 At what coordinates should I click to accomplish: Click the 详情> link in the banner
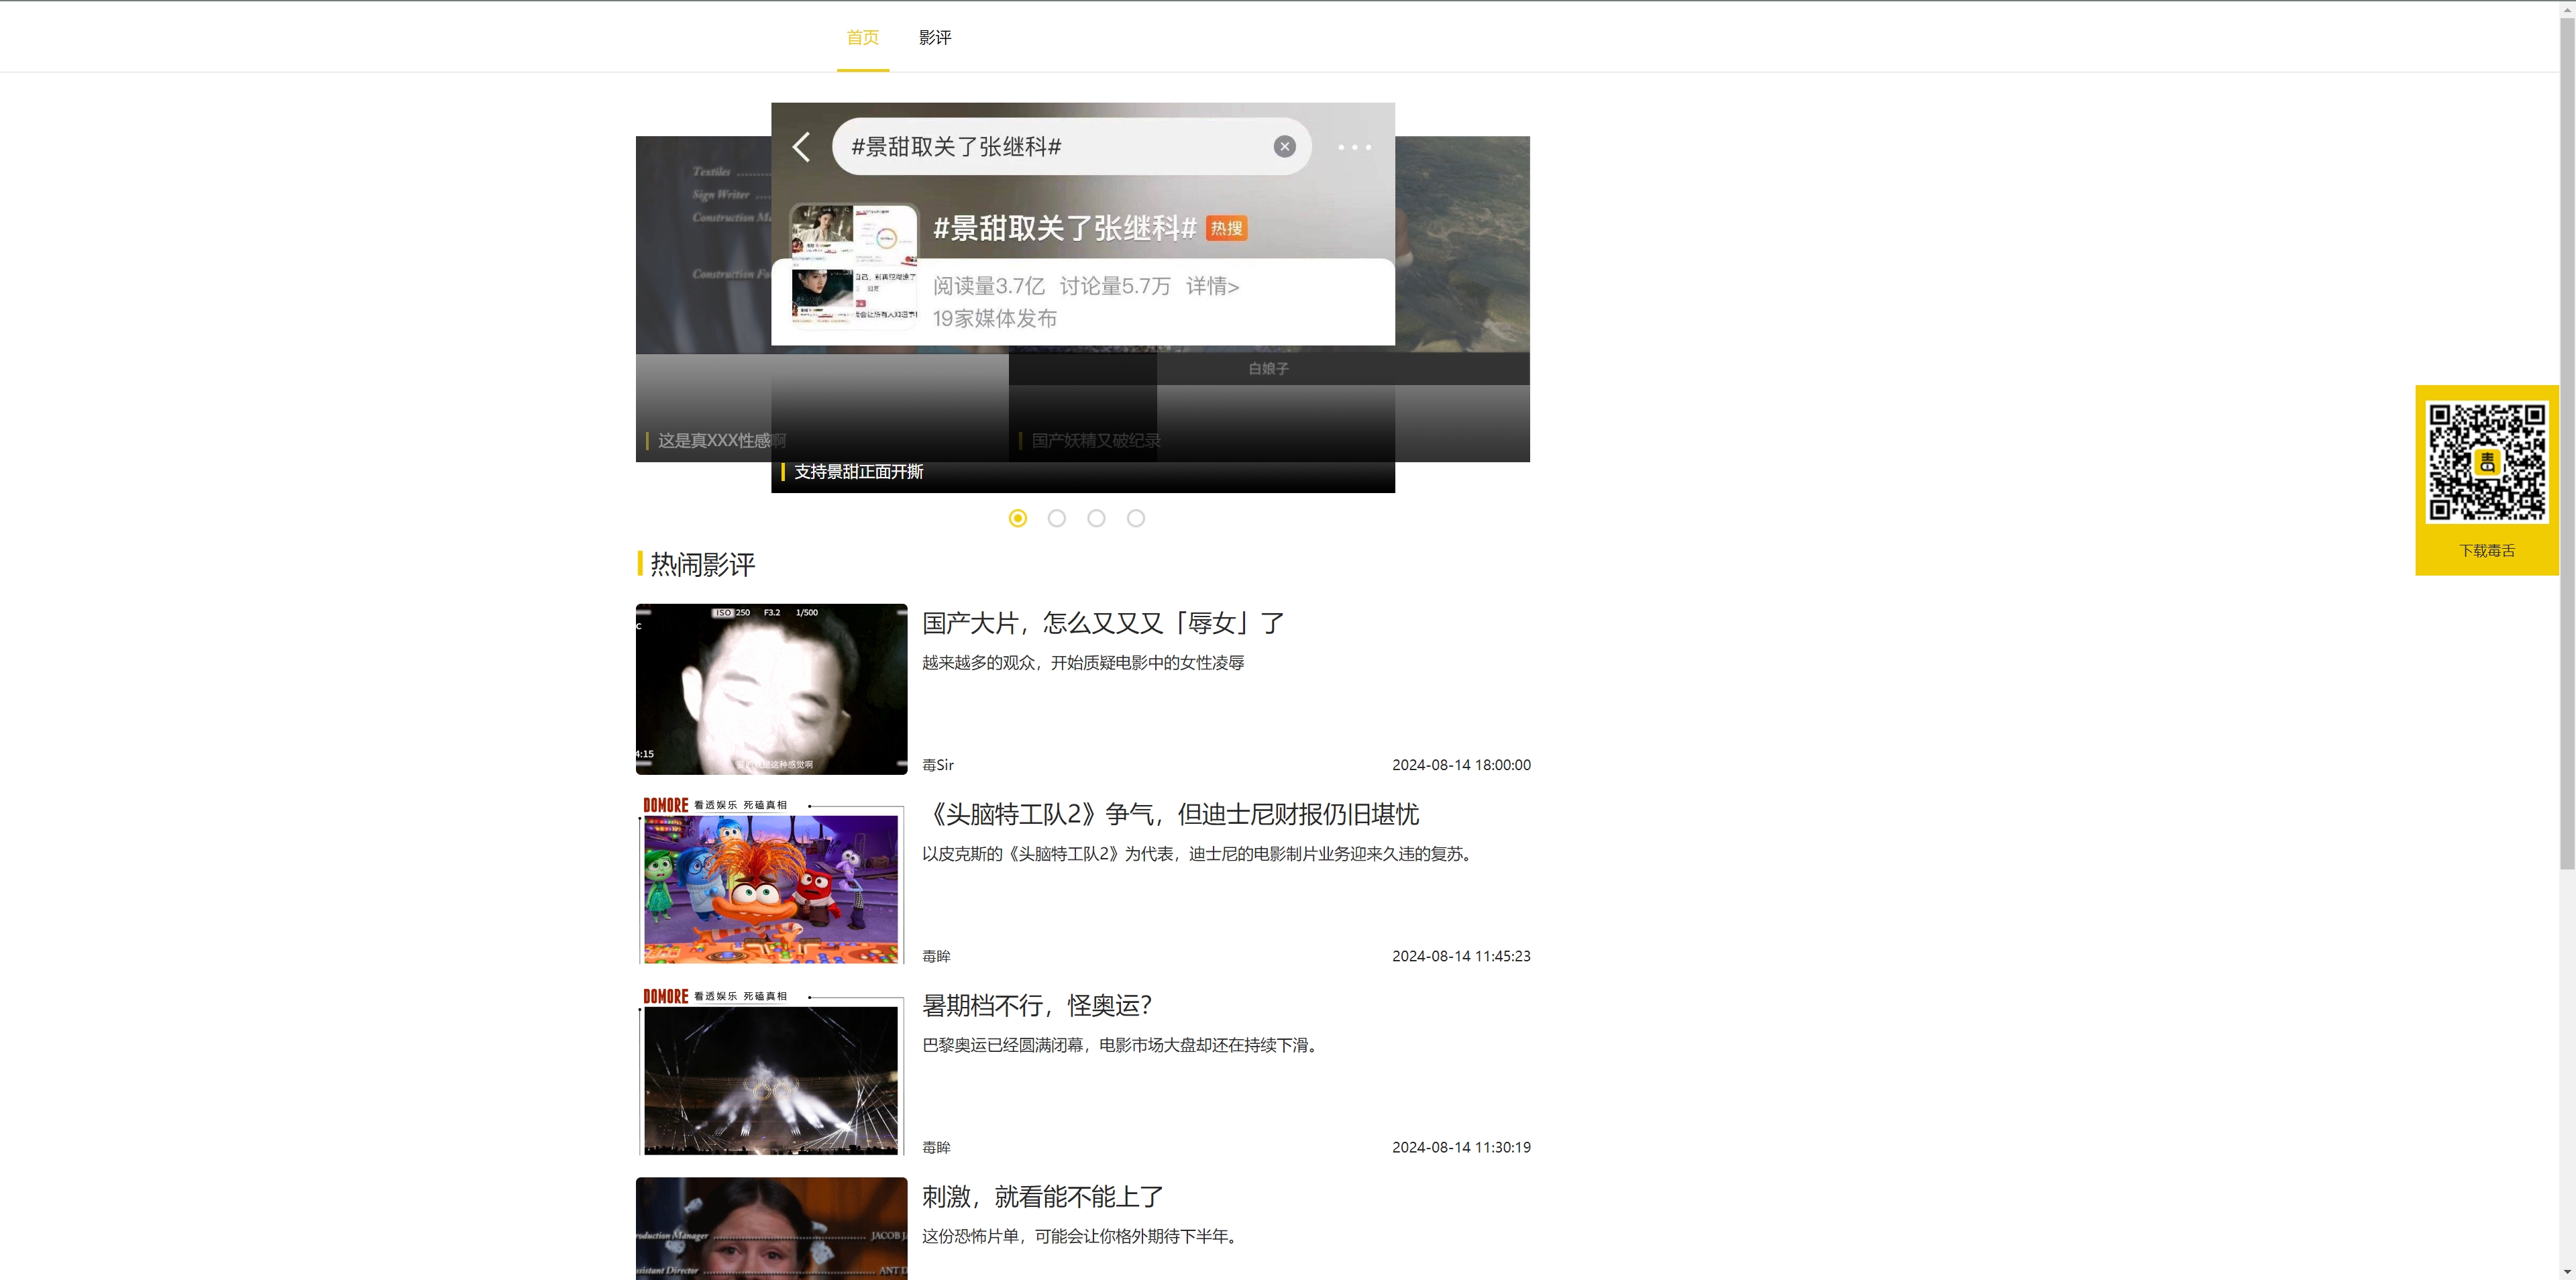tap(1212, 286)
